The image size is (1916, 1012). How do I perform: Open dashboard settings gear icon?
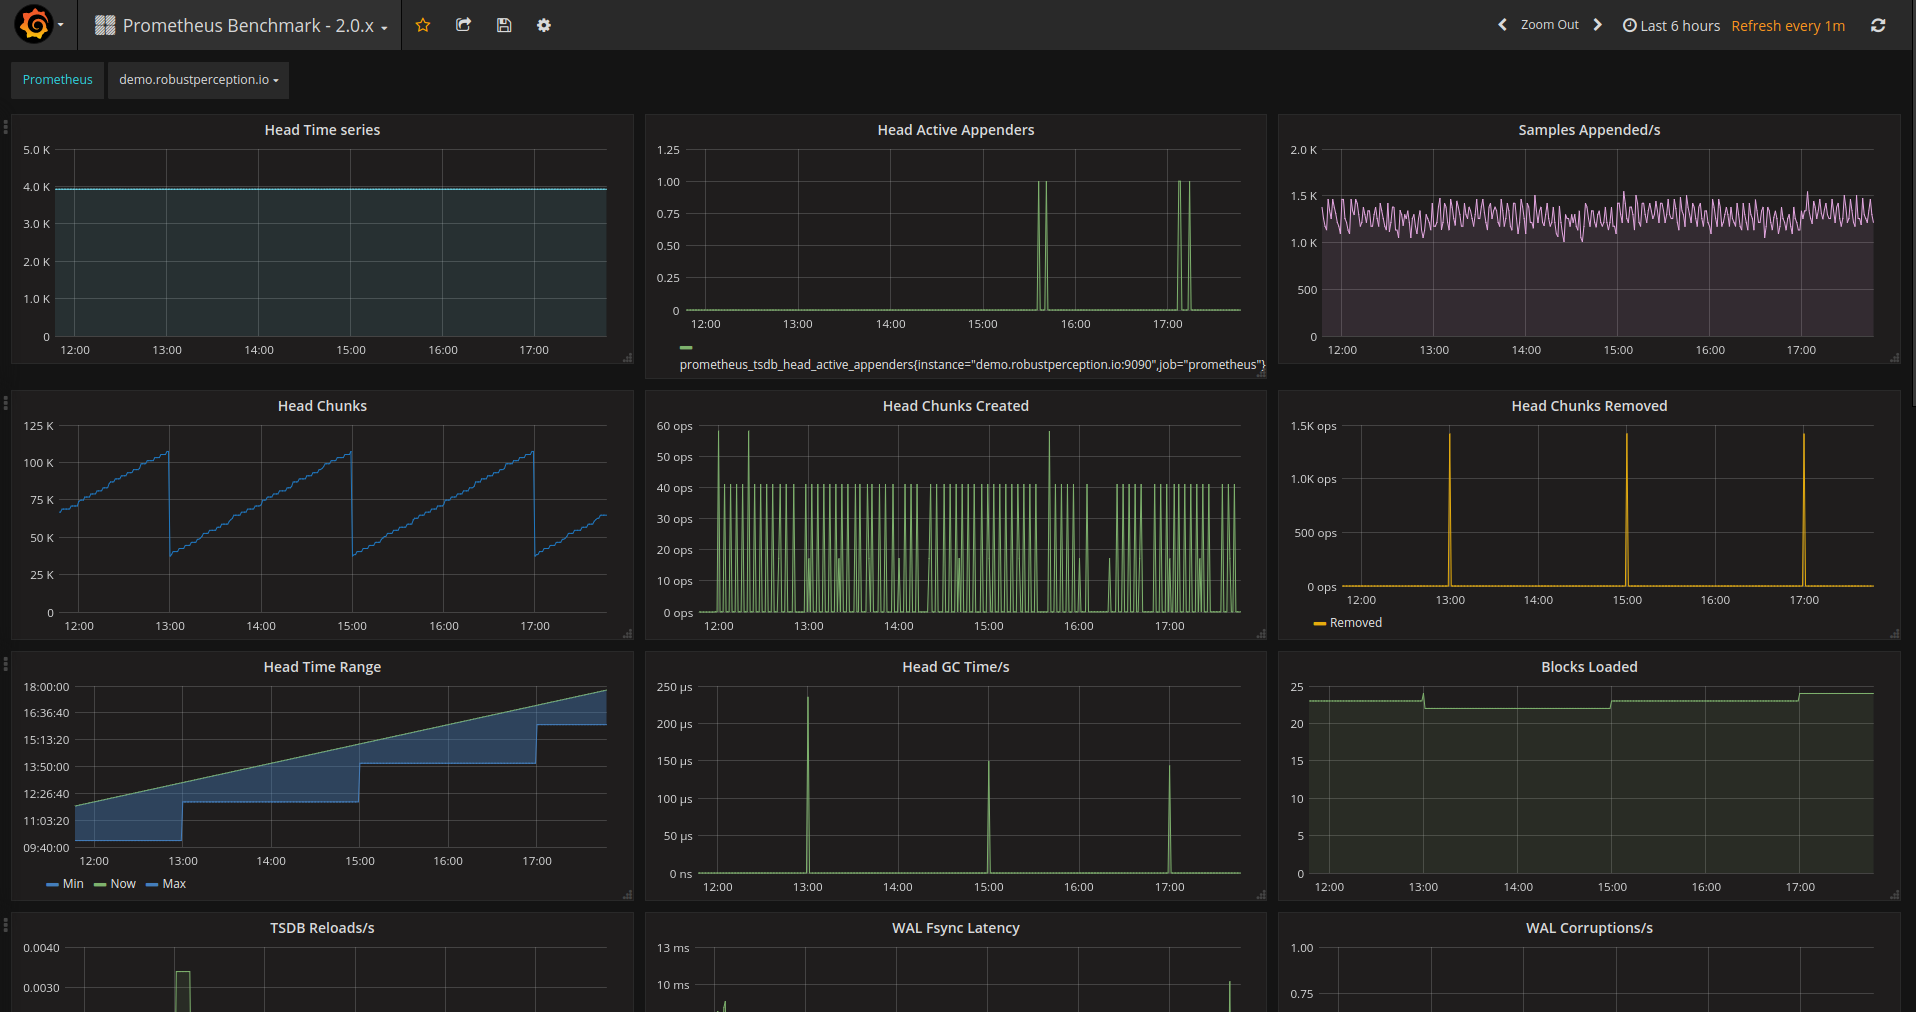click(x=544, y=25)
